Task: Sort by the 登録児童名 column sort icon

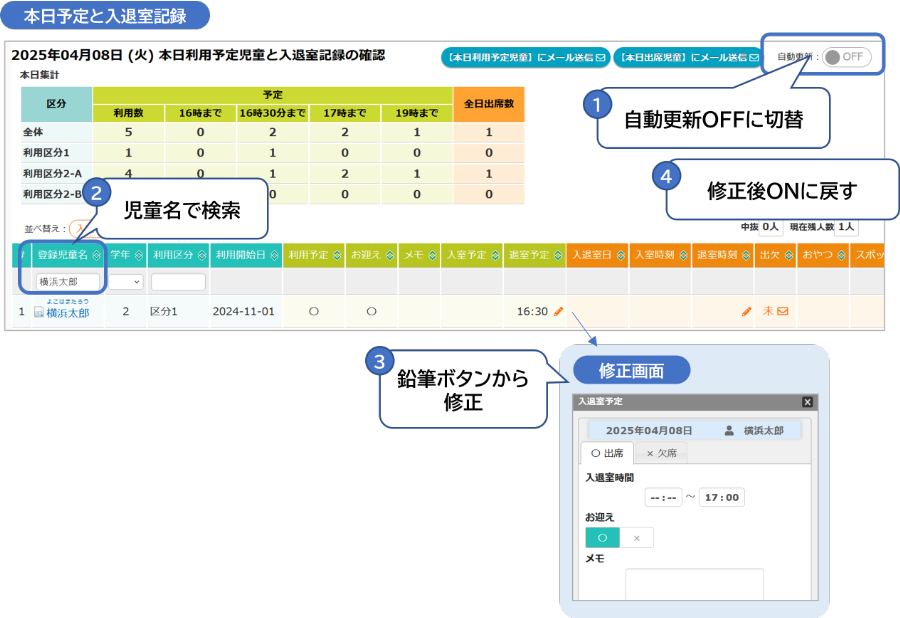Action: (x=96, y=255)
